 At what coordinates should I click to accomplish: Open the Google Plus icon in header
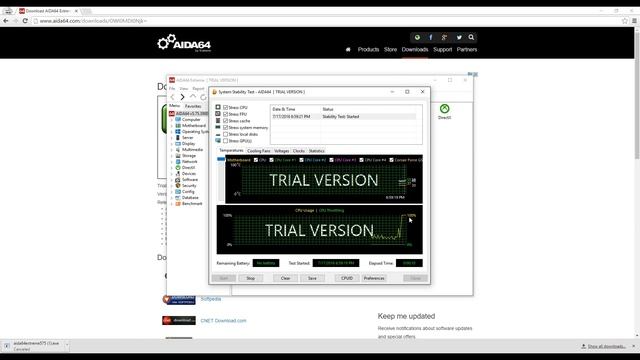444,37
